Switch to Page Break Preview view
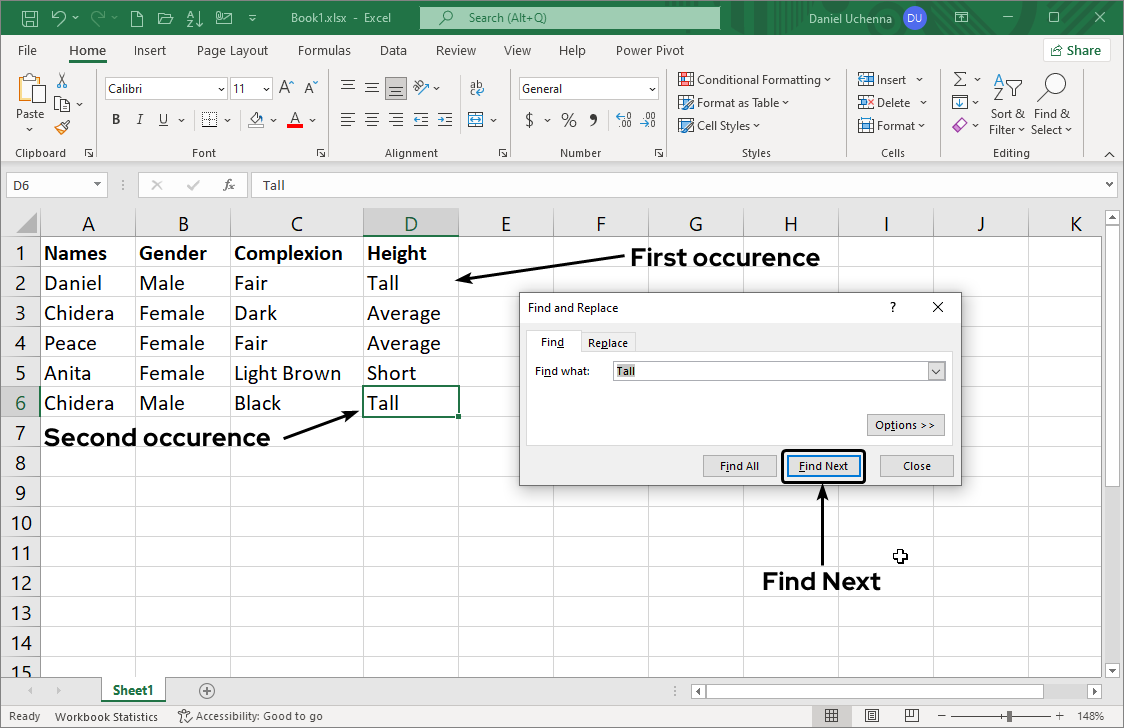 913,716
